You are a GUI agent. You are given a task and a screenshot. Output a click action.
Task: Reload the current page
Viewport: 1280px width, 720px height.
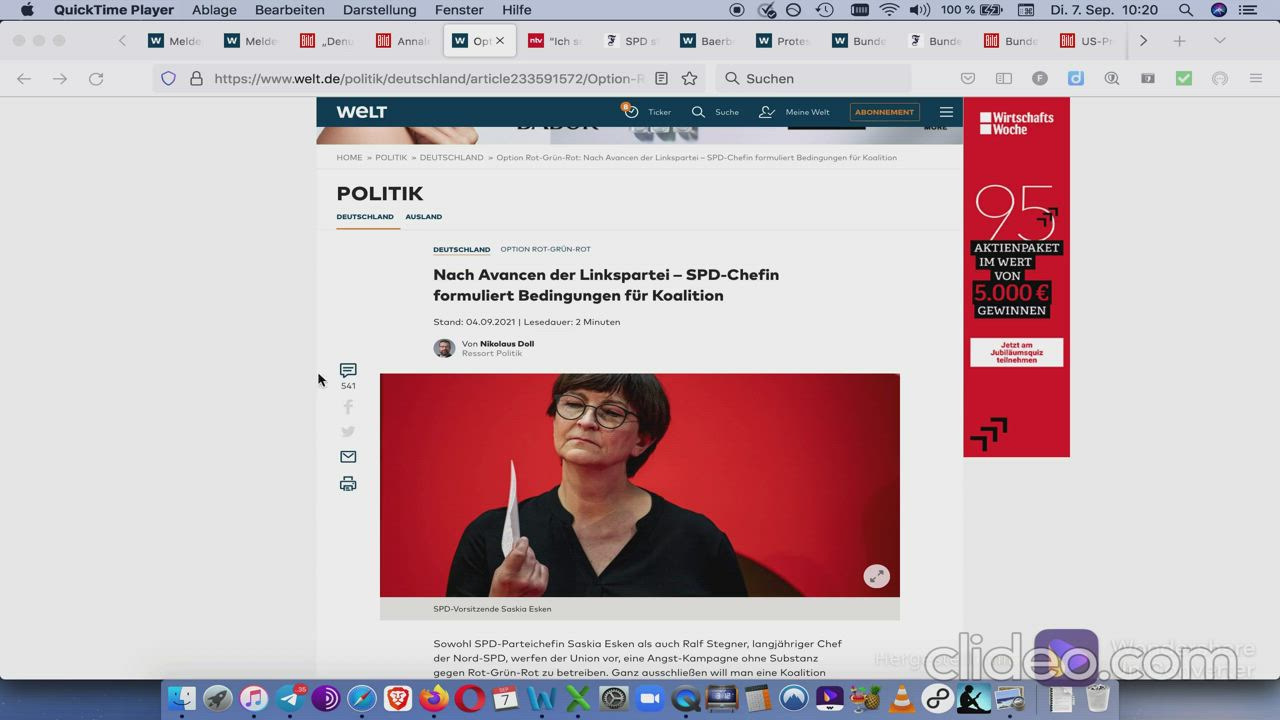click(x=96, y=78)
